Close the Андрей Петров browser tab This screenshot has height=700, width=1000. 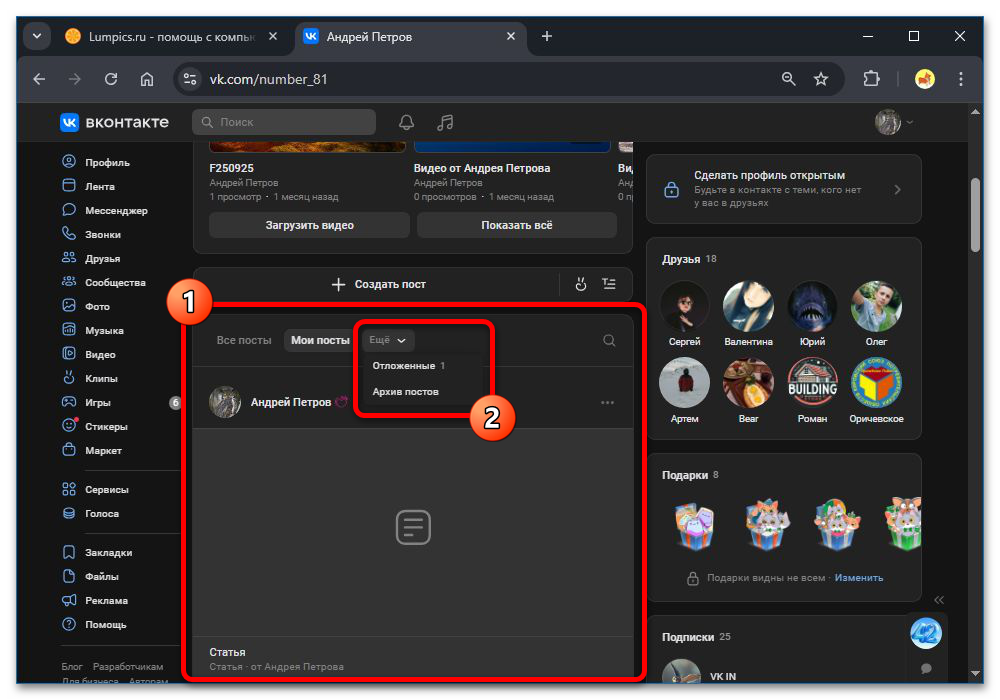pos(510,36)
